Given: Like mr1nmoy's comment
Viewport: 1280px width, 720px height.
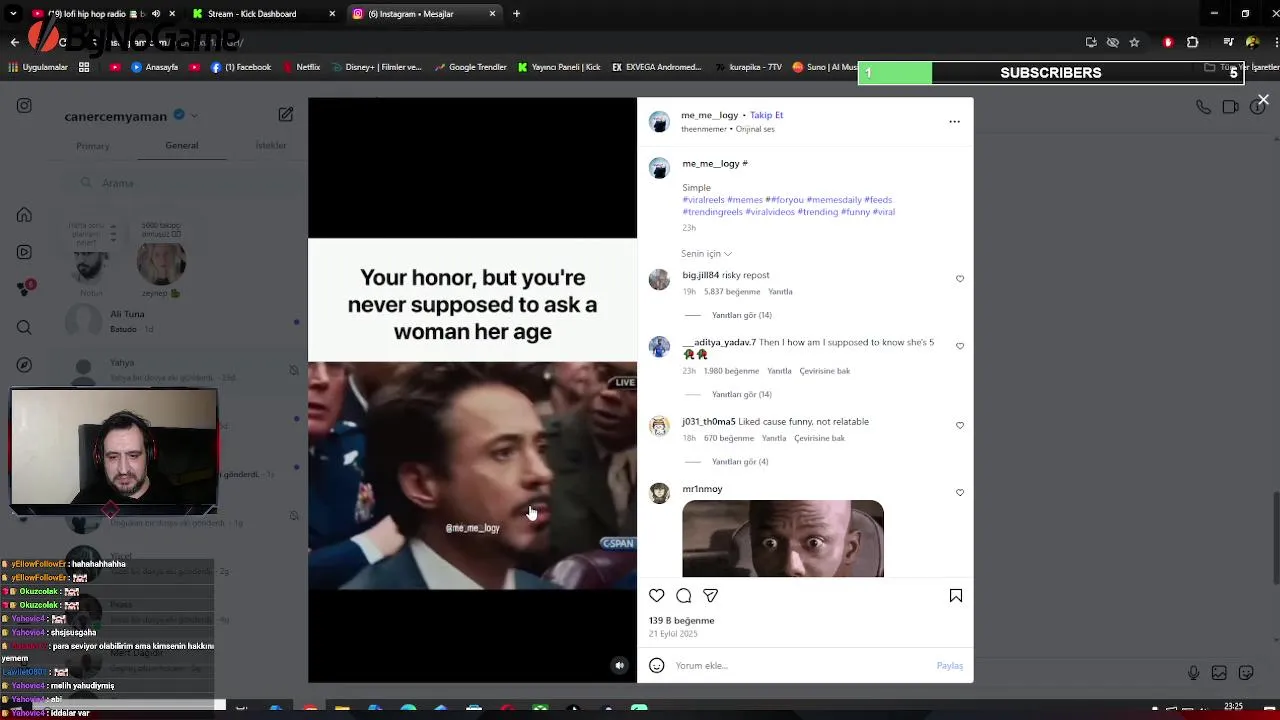Looking at the screenshot, I should (x=960, y=493).
